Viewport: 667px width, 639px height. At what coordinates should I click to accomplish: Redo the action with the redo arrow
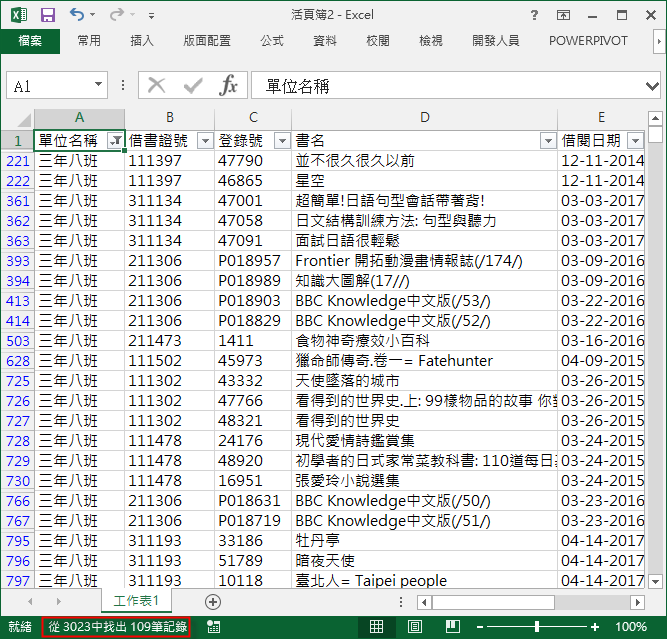click(117, 14)
